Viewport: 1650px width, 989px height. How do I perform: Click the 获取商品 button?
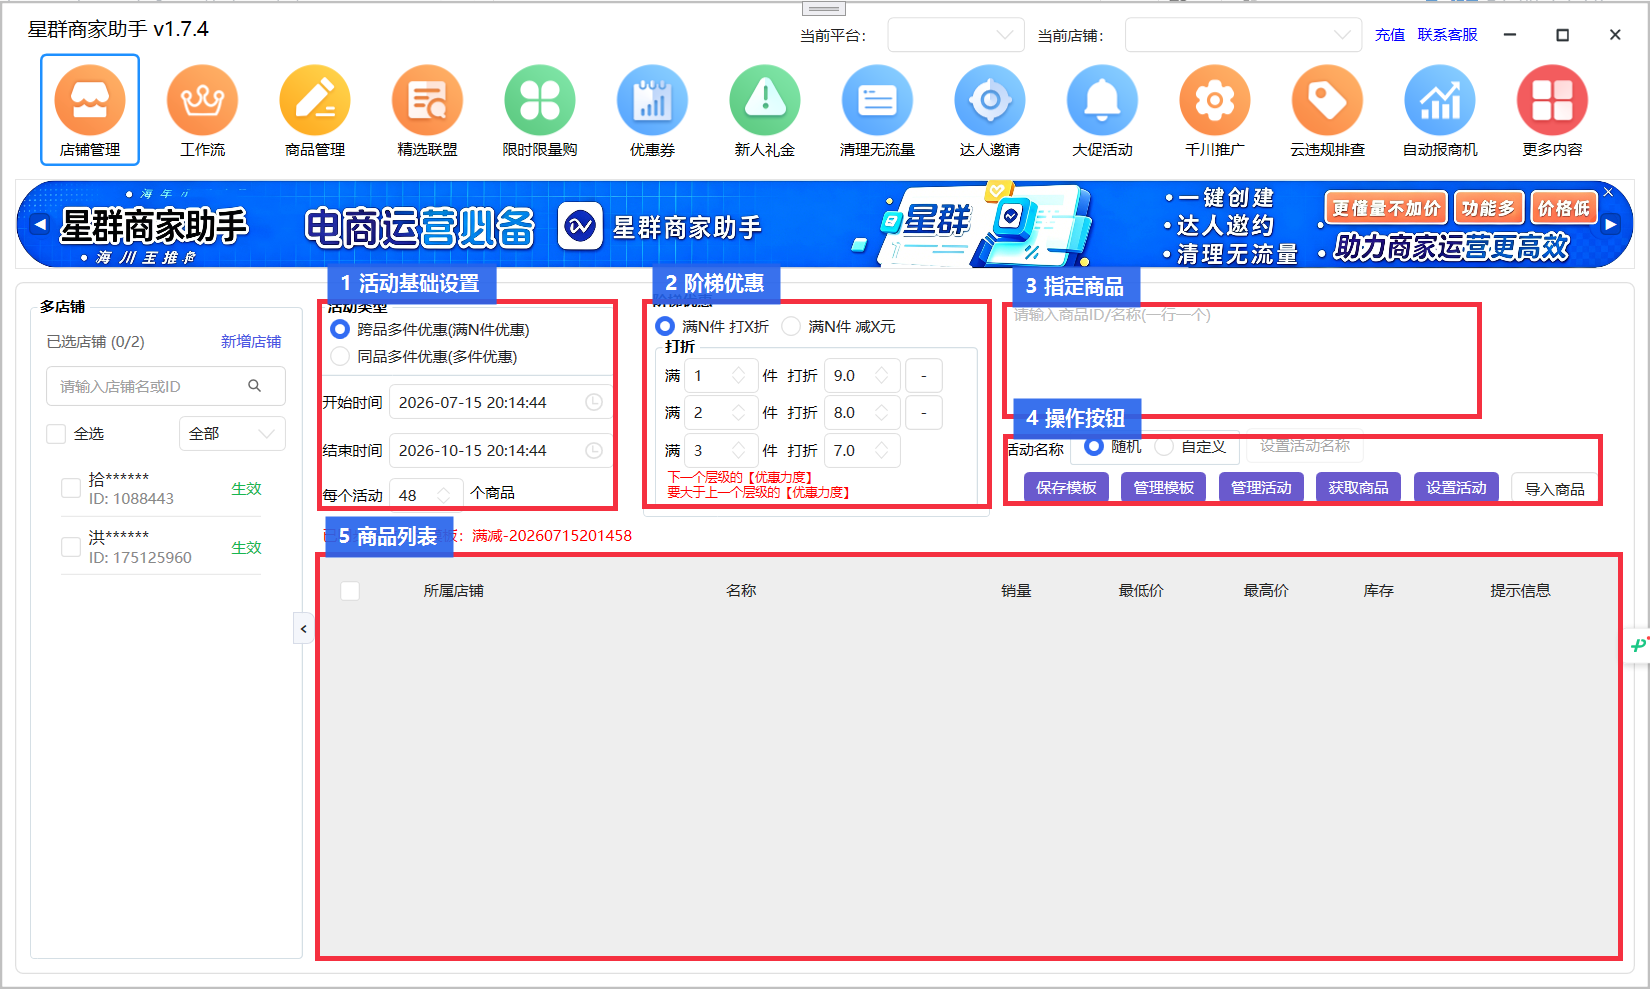(1358, 487)
